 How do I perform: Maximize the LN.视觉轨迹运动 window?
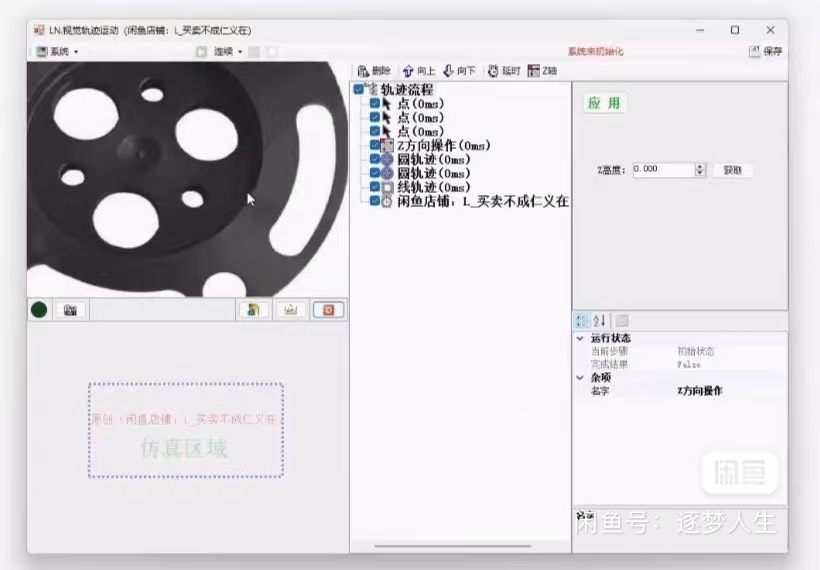coord(735,30)
